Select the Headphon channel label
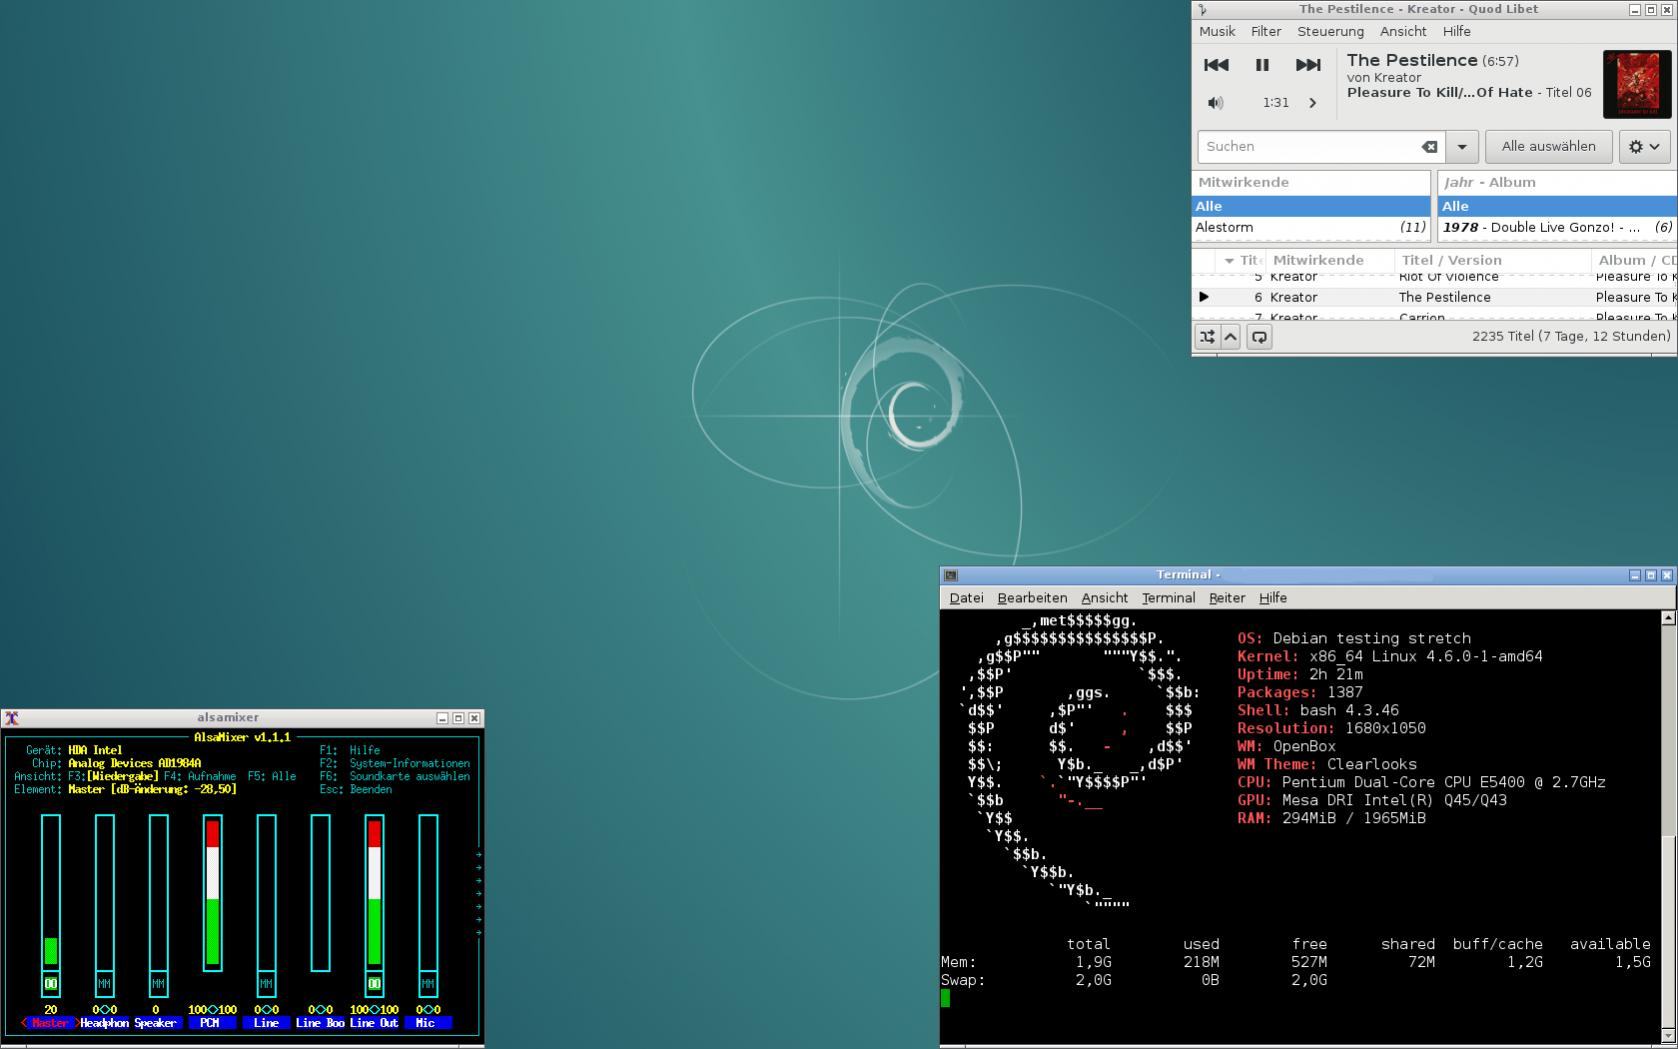1678x1049 pixels. click(104, 1023)
